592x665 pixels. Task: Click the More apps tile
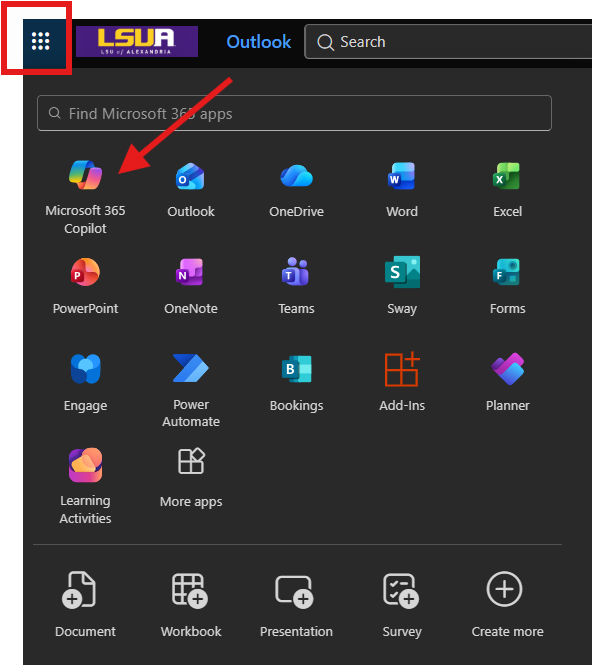(x=191, y=478)
